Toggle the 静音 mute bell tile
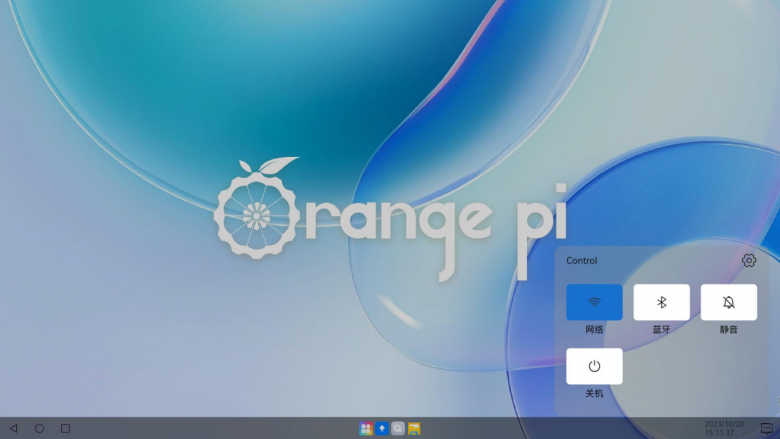The image size is (780, 439). click(x=728, y=302)
